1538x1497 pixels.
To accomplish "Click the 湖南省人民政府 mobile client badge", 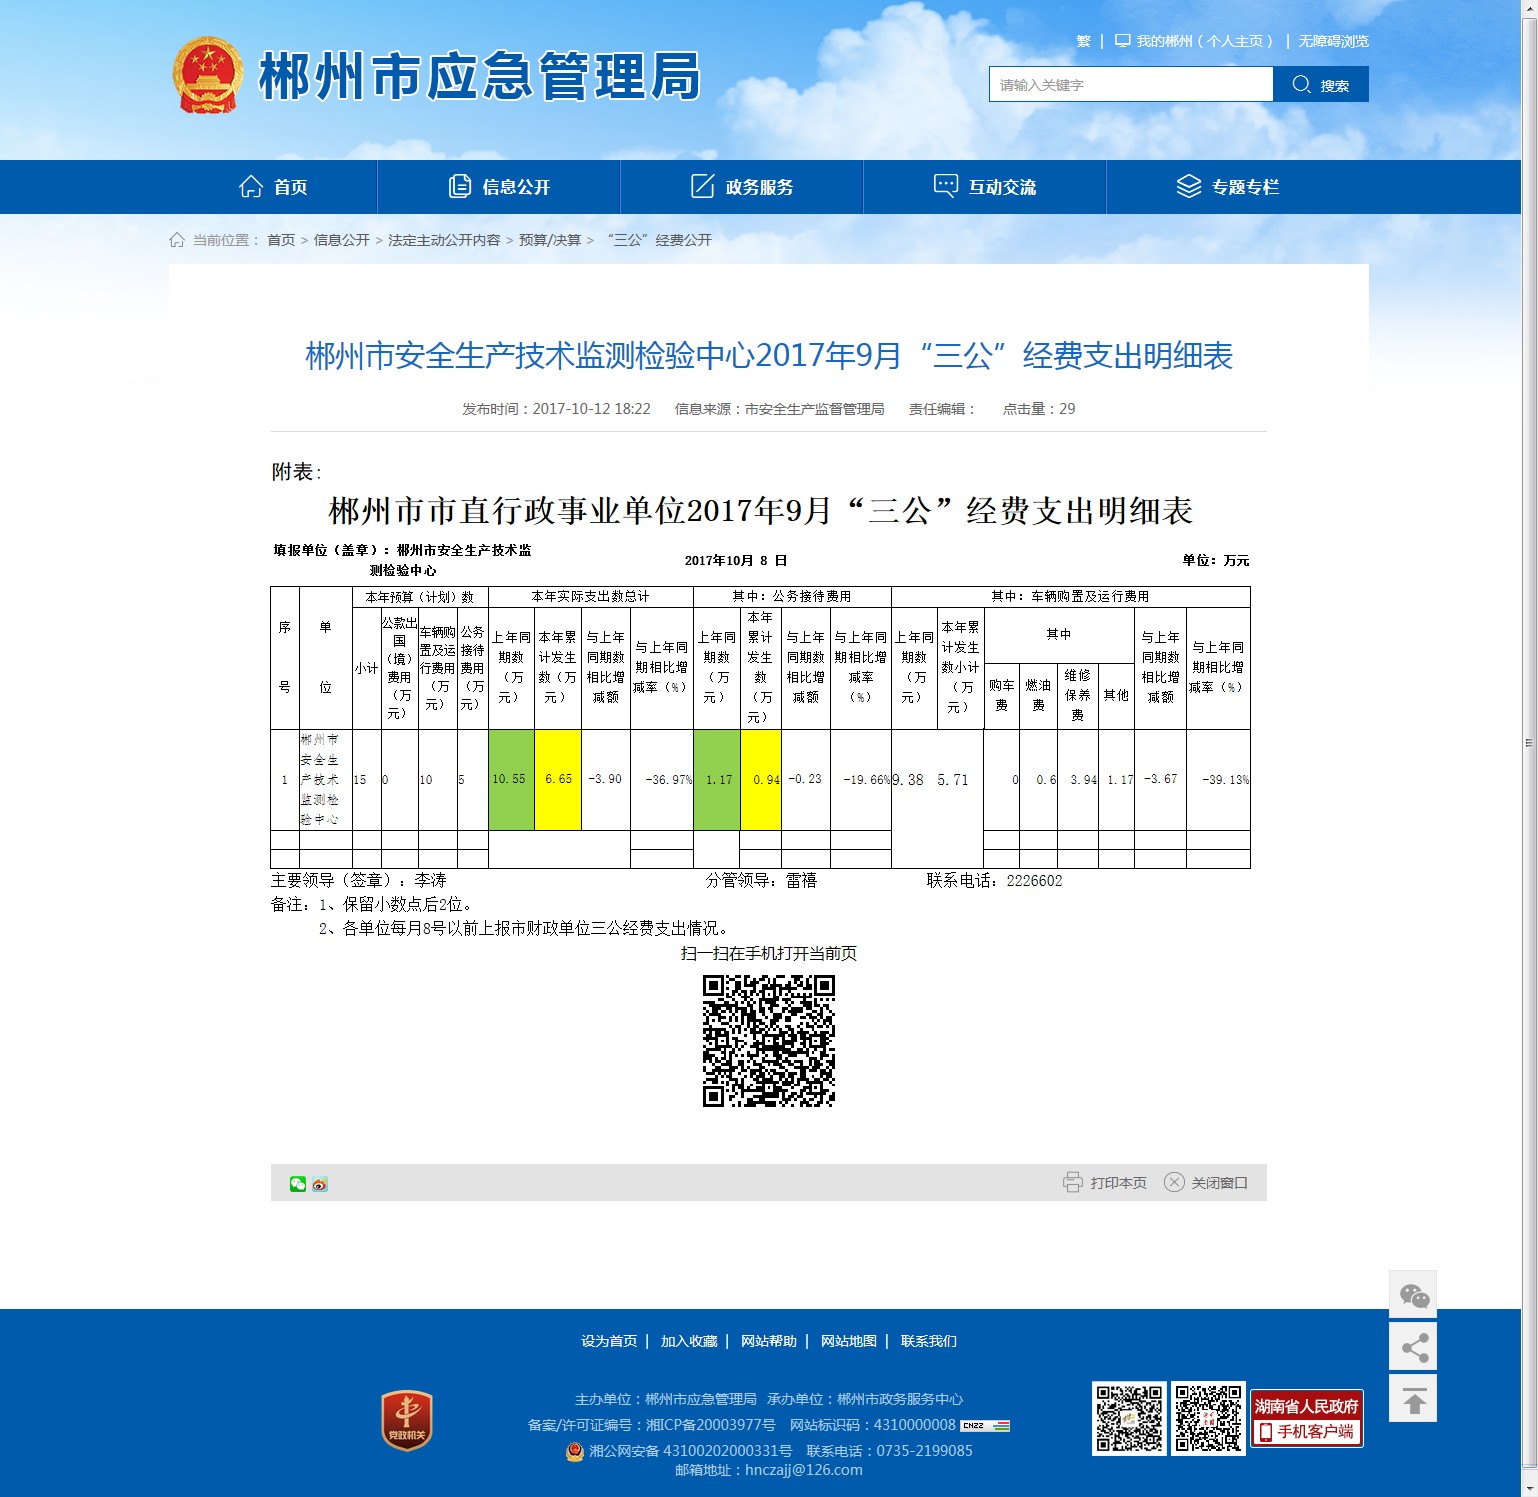I will coord(1307,1418).
